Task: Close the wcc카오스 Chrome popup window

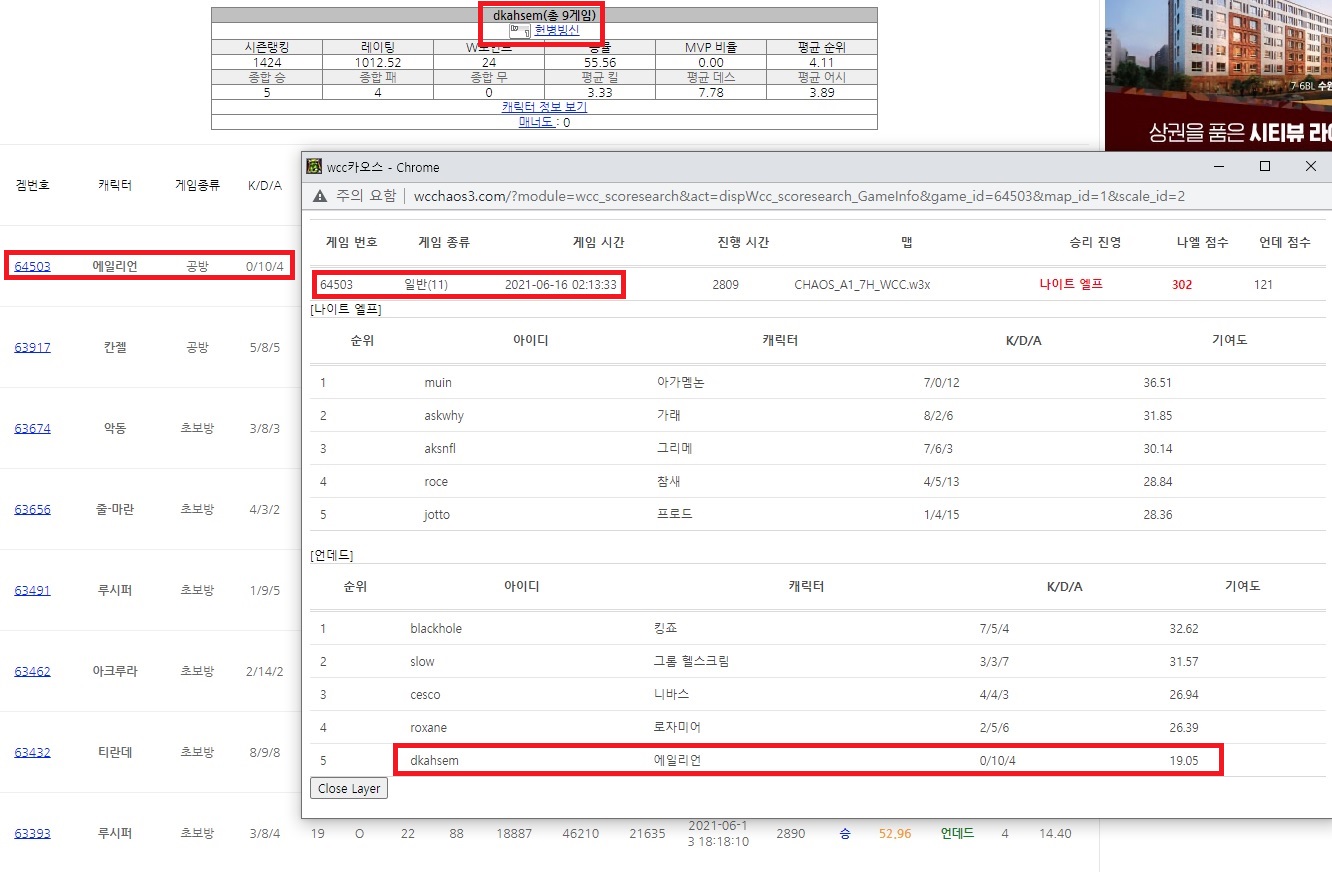Action: (1310, 167)
